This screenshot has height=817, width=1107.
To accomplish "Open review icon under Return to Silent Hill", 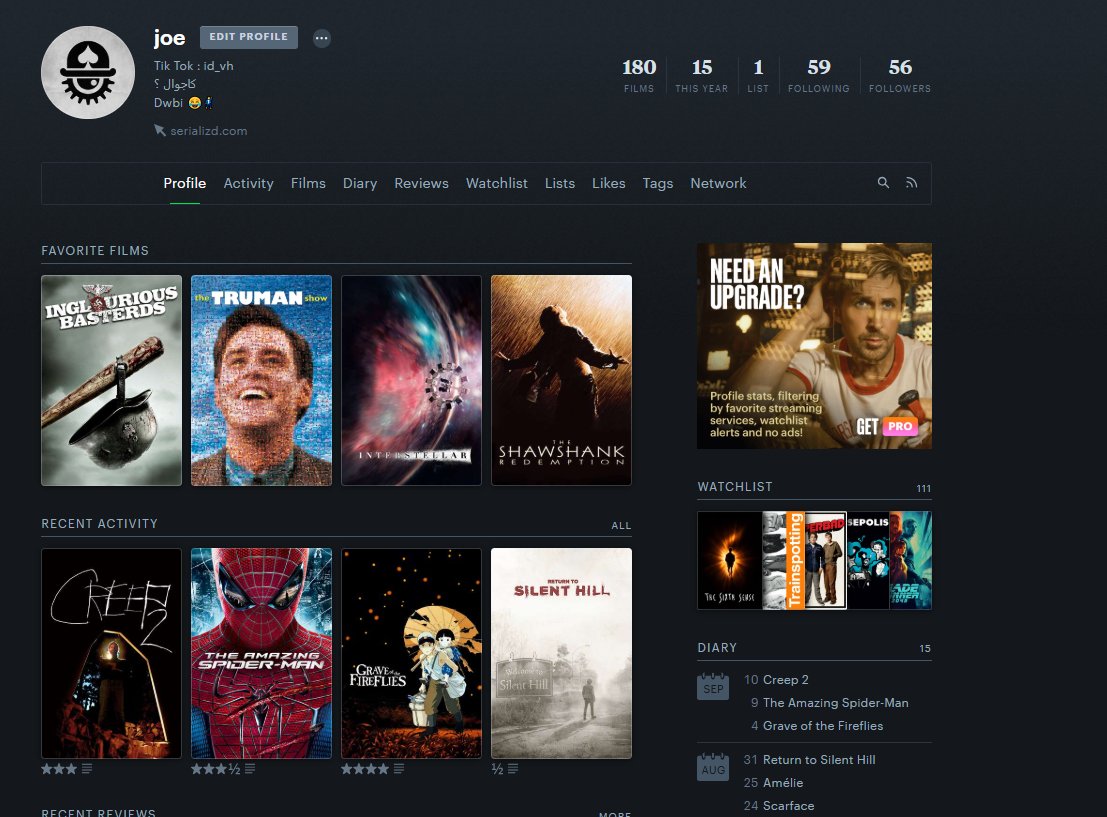I will (x=513, y=769).
